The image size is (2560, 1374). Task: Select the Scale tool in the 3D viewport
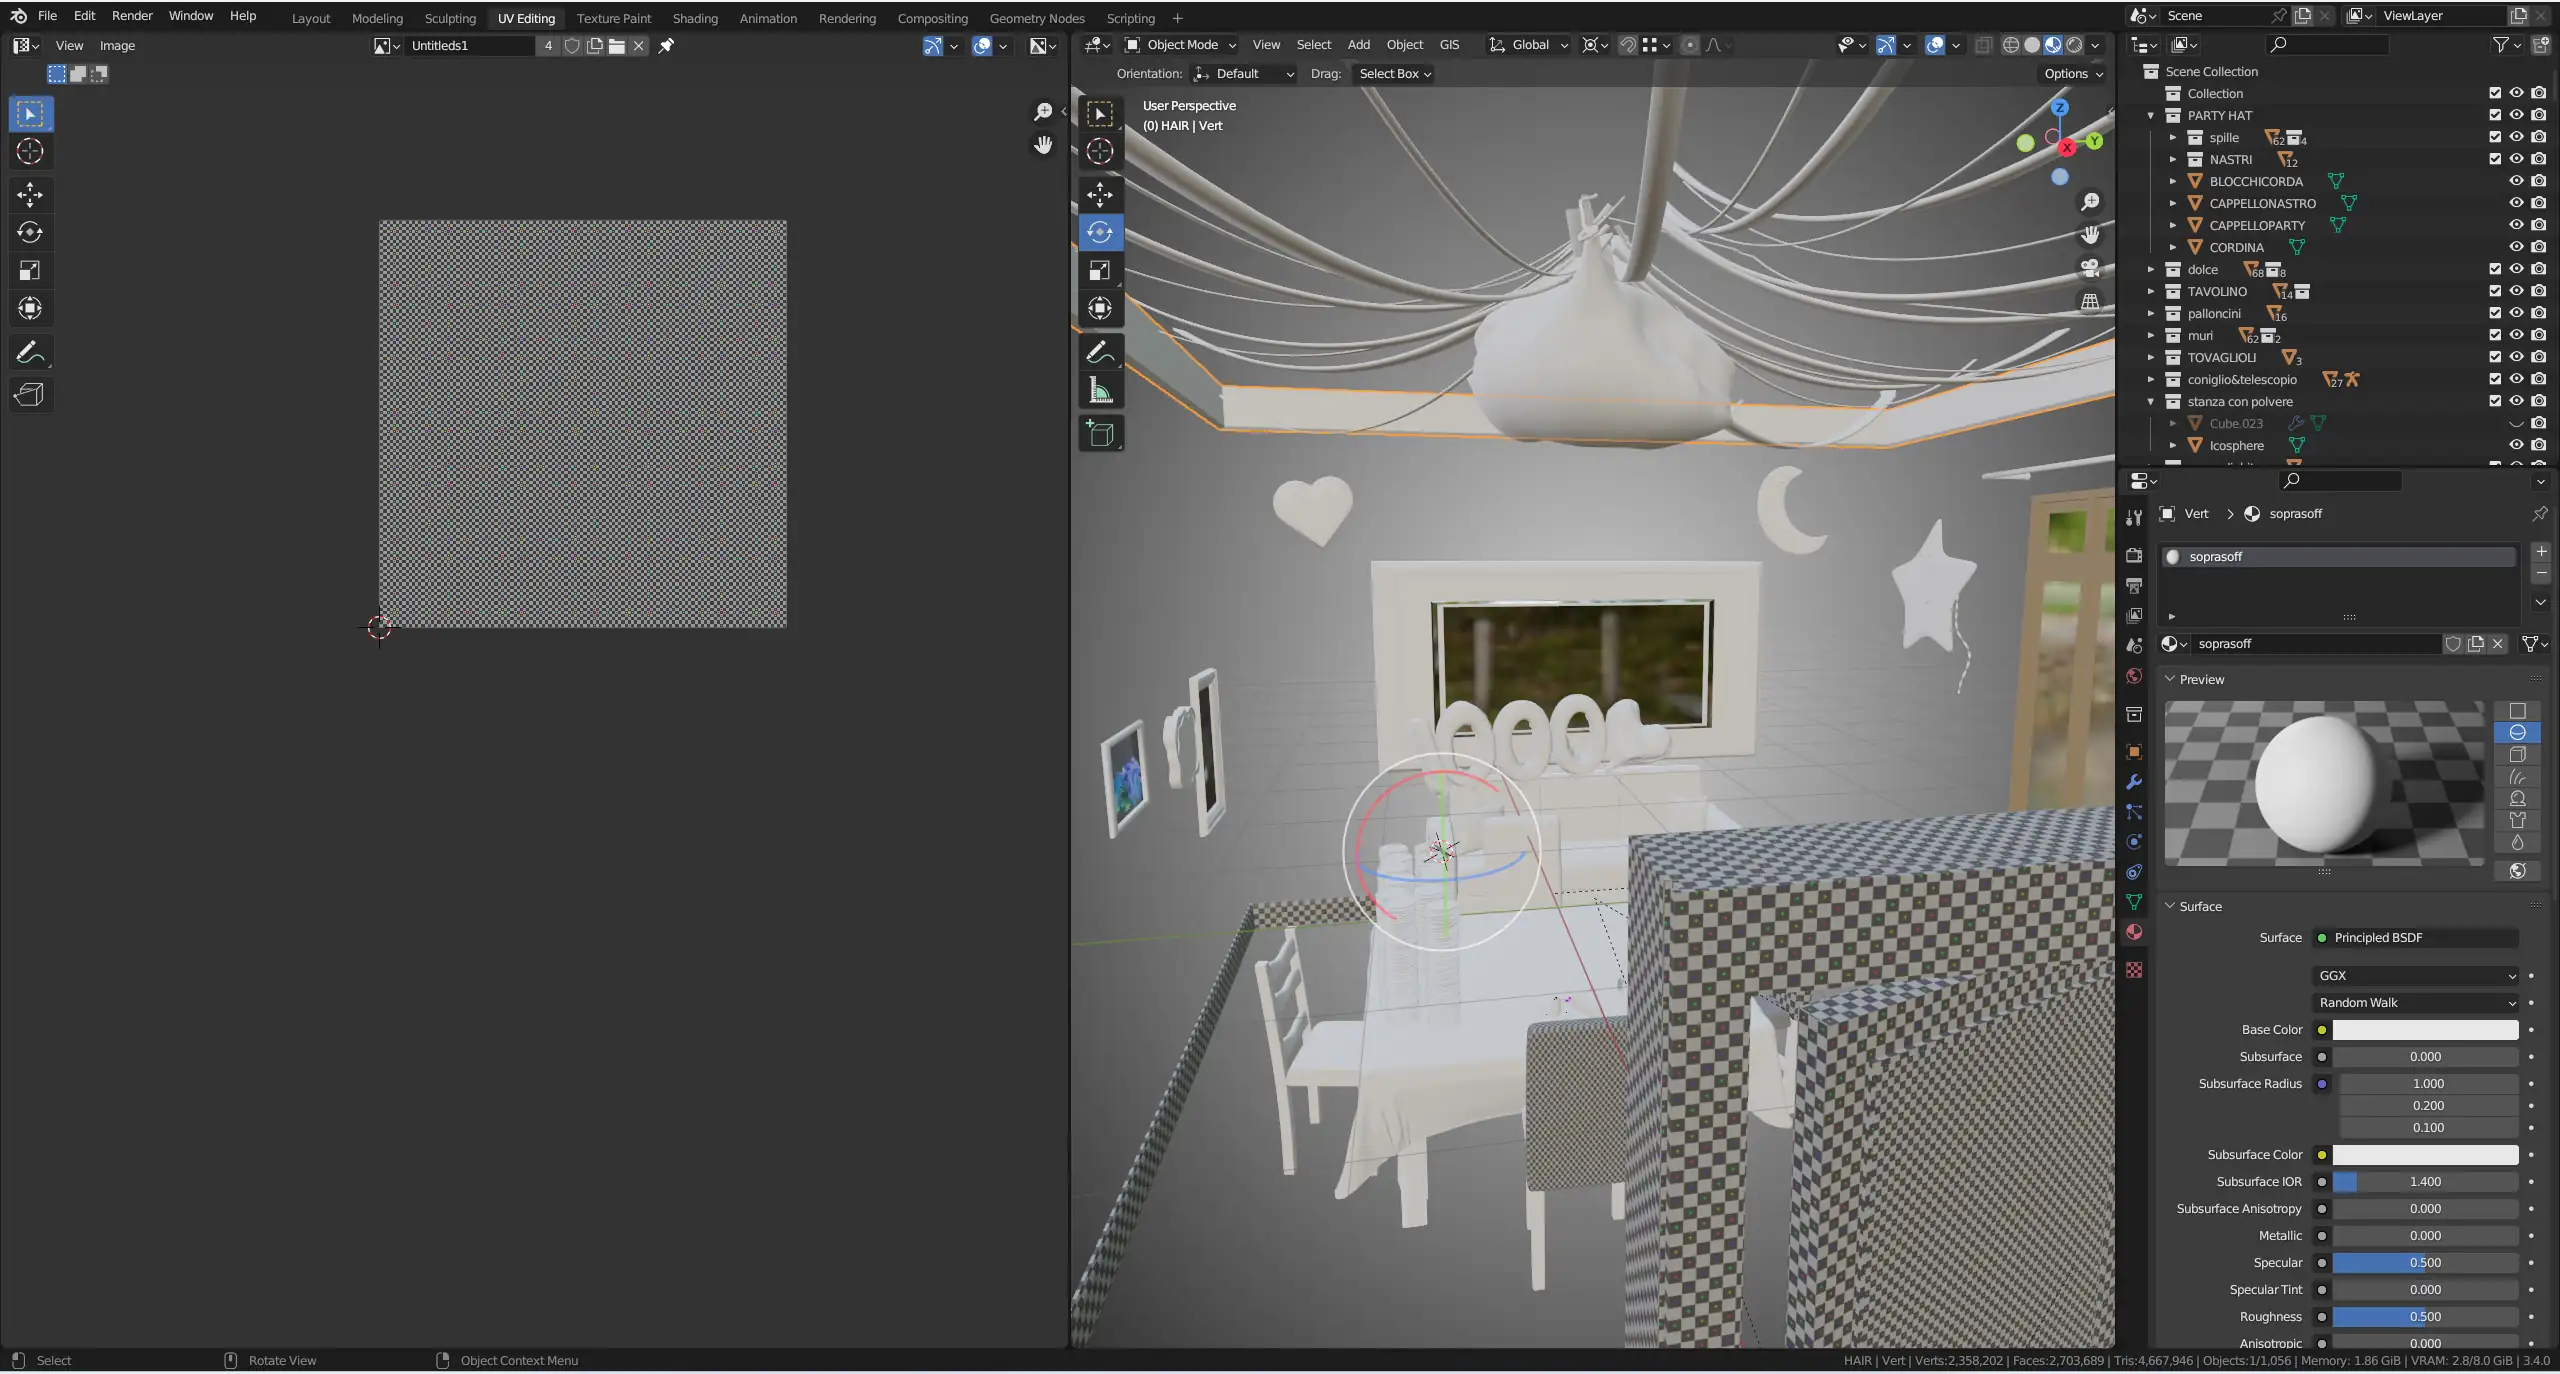[1100, 270]
